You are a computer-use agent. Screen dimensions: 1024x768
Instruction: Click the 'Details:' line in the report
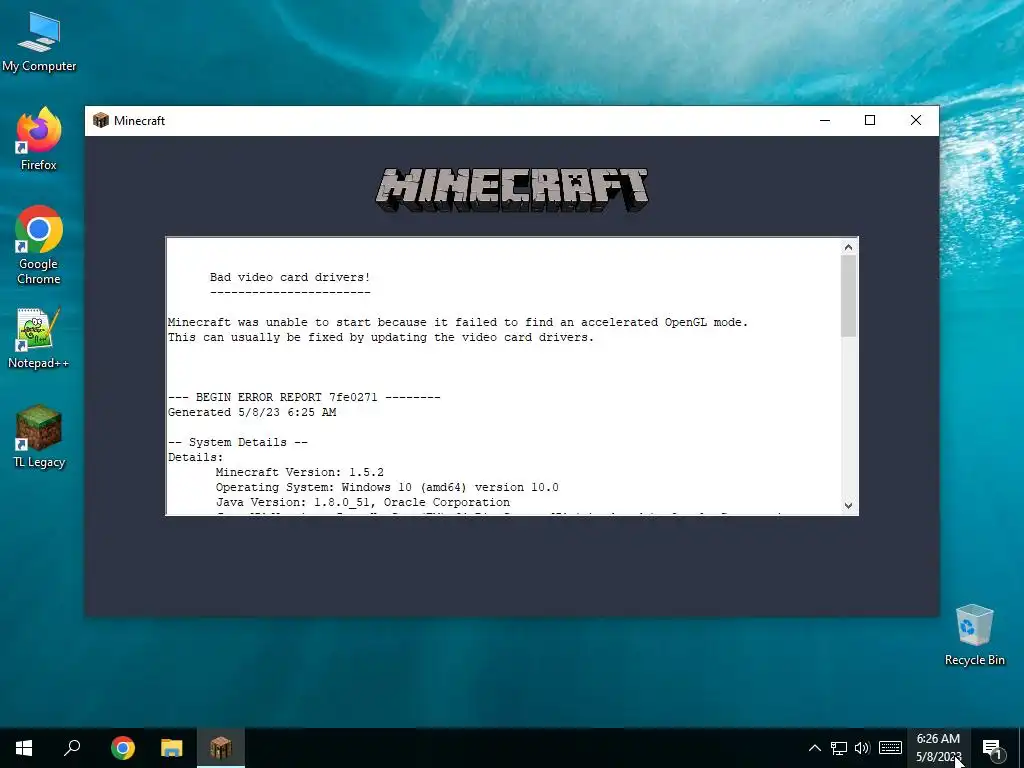click(x=195, y=457)
